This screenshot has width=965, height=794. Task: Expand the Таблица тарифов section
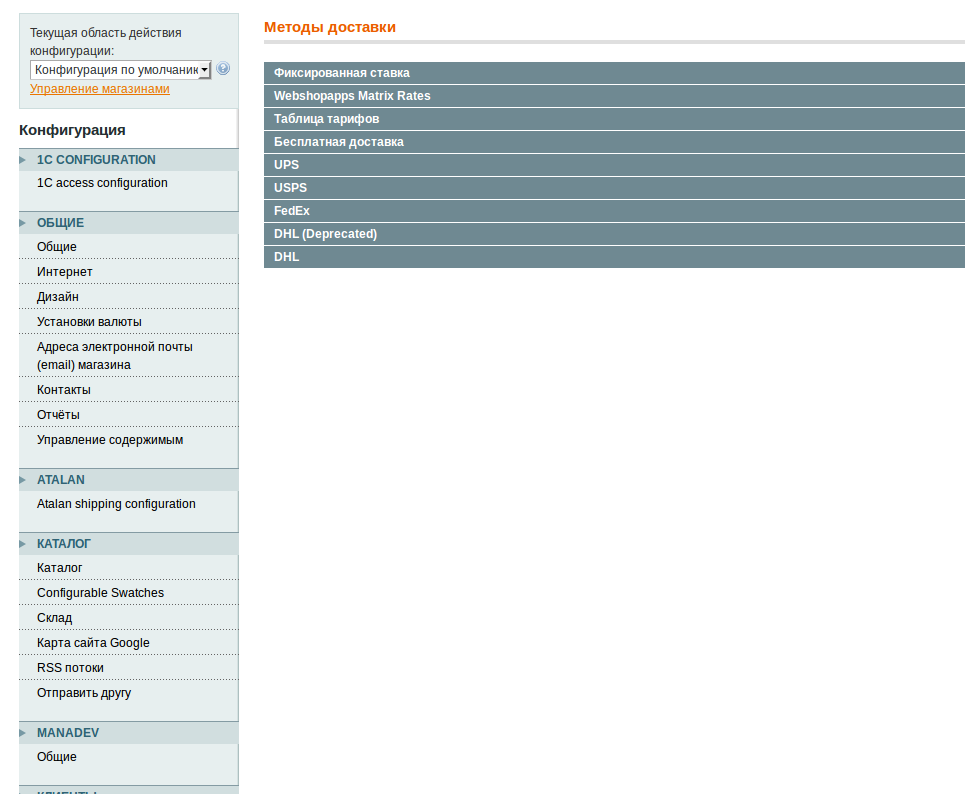pos(614,119)
